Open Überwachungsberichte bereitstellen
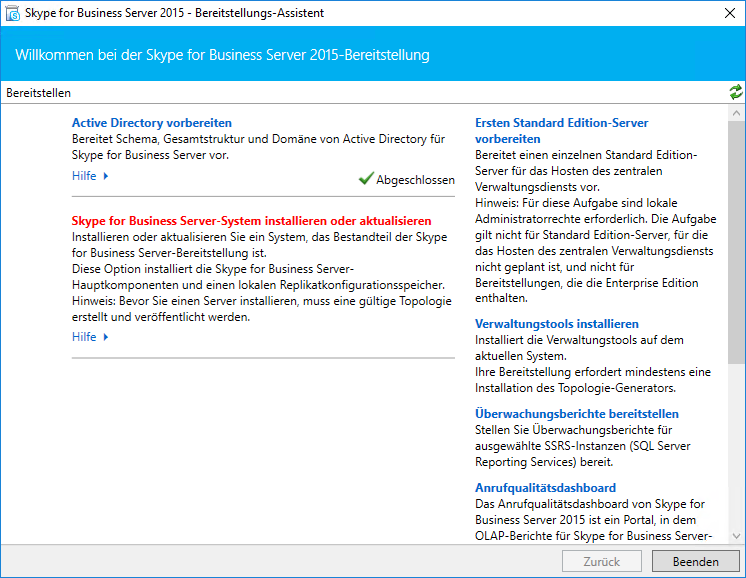The height and width of the screenshot is (578, 746). [576, 413]
